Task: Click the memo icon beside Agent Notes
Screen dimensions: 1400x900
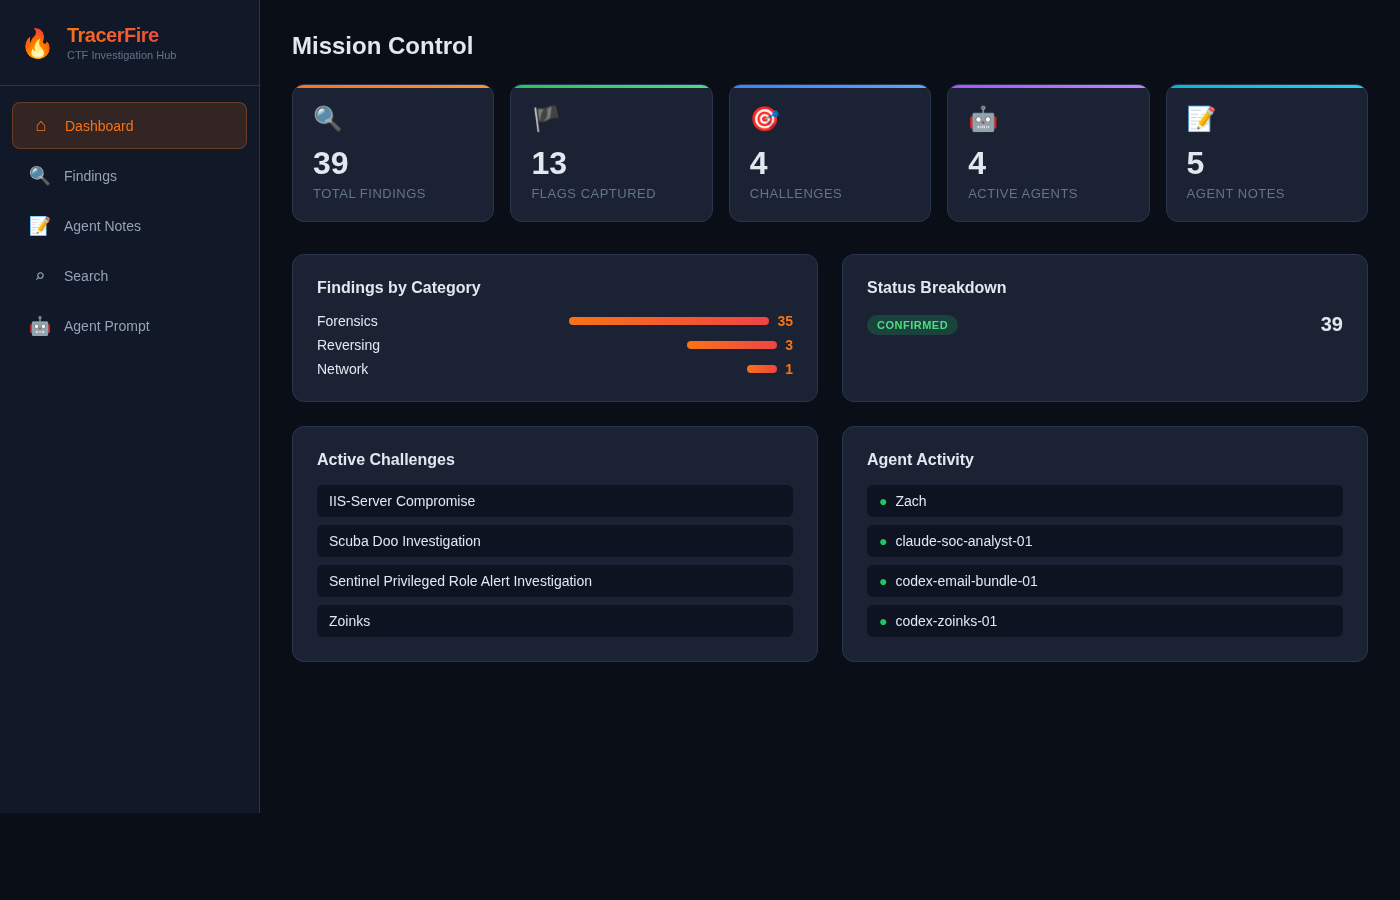Action: [40, 226]
